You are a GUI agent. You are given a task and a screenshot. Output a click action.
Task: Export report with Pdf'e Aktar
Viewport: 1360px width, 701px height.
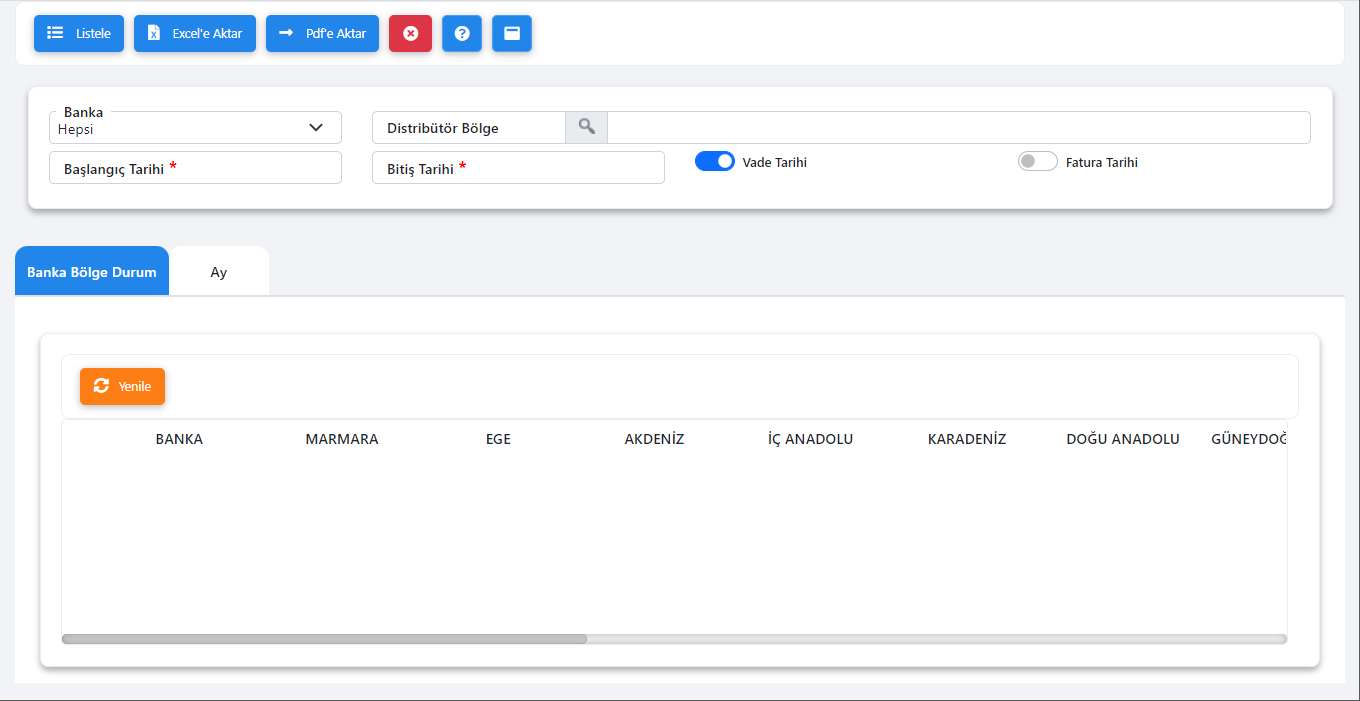click(322, 33)
